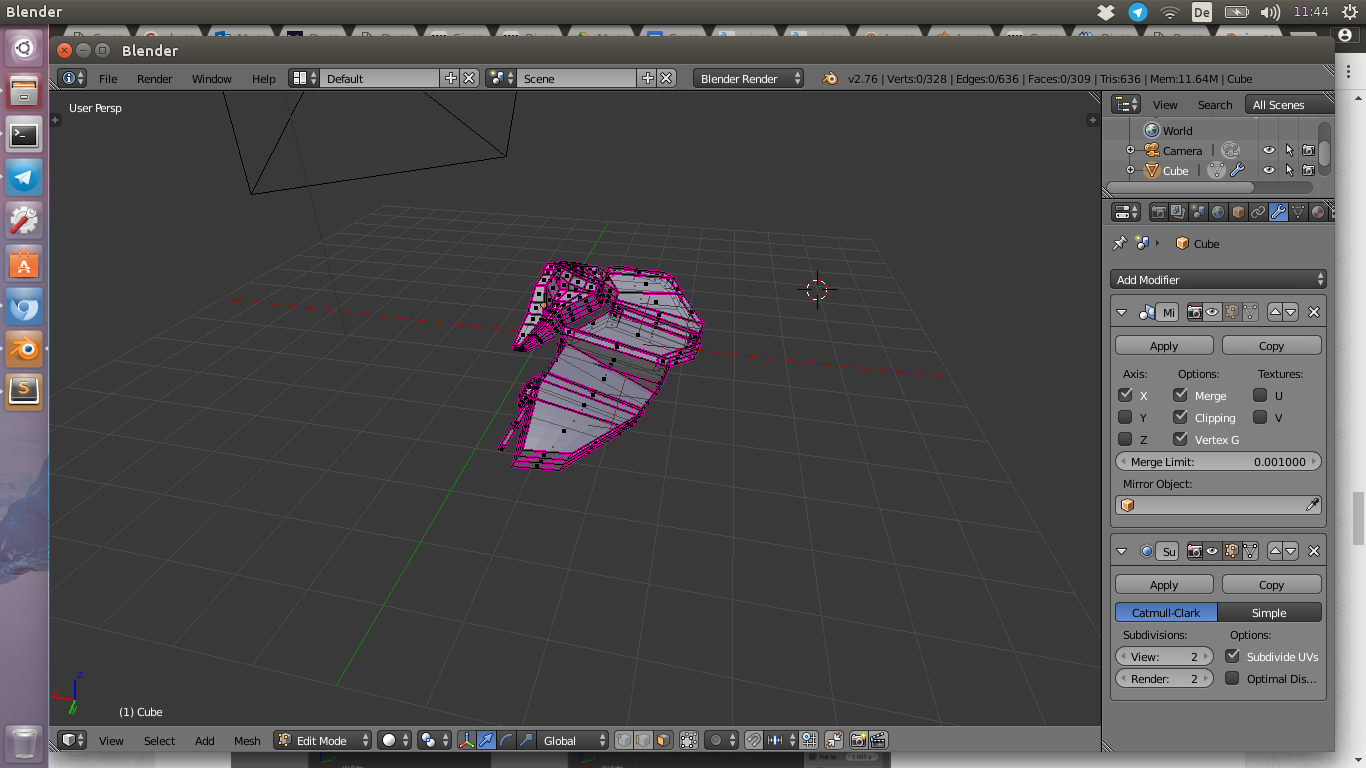Switch to edge select mode
Image resolution: width=1366 pixels, height=768 pixels.
[644, 740]
